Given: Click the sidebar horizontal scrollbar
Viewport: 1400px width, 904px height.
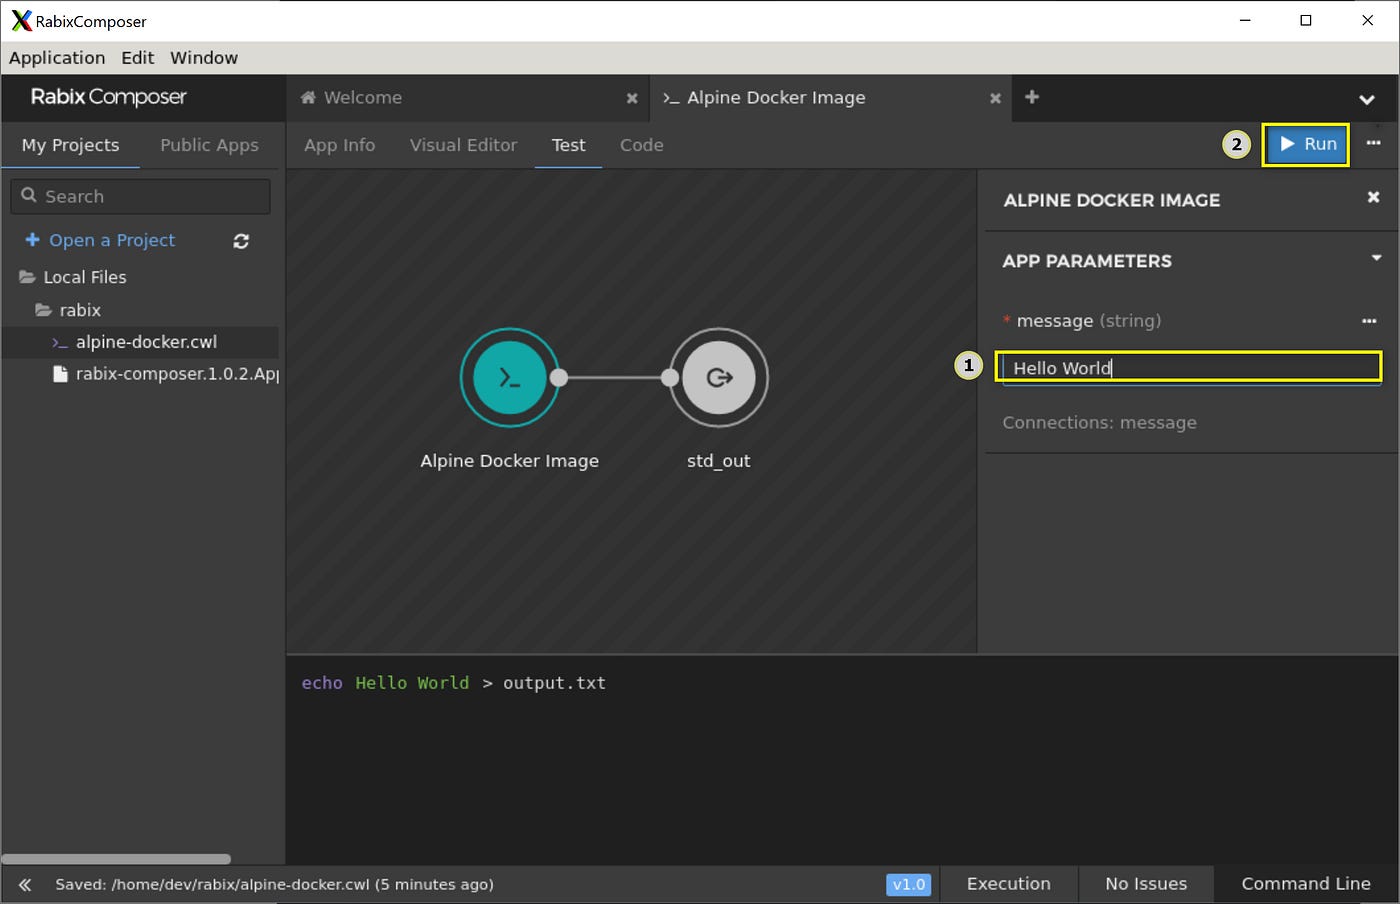Looking at the screenshot, I should click(x=116, y=859).
